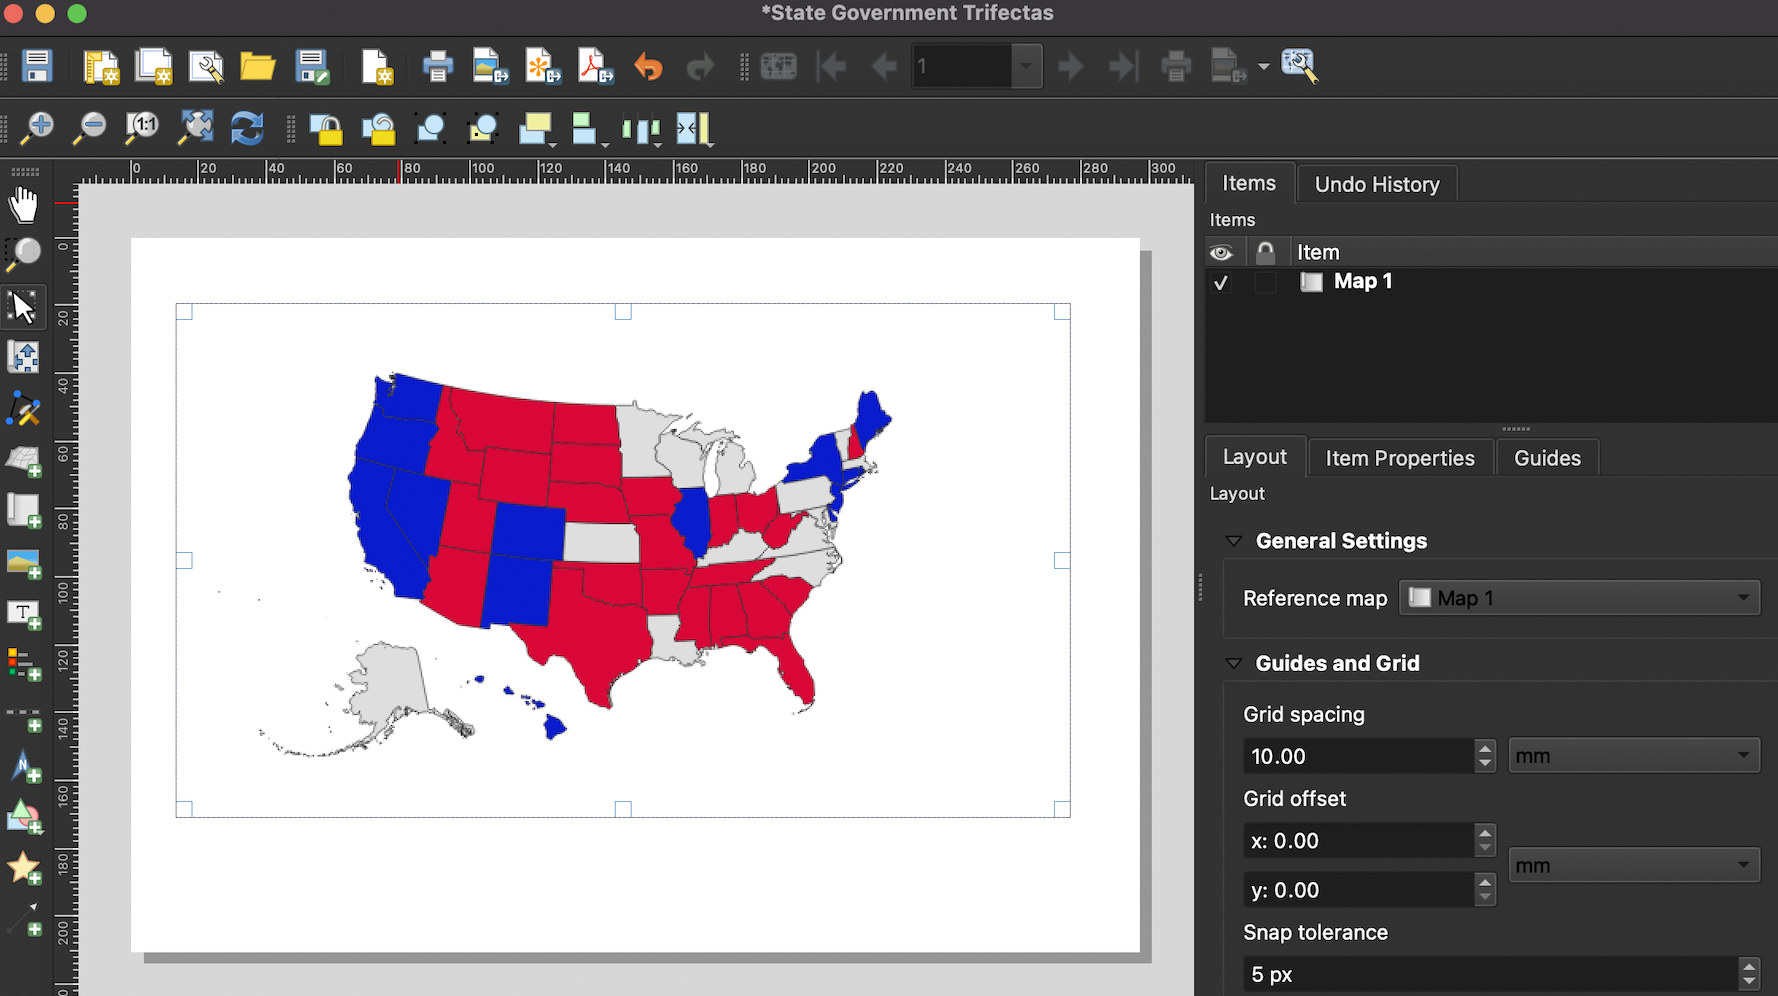Click the eye icon in the Items header
Viewport: 1778px width, 996px height.
1221,252
